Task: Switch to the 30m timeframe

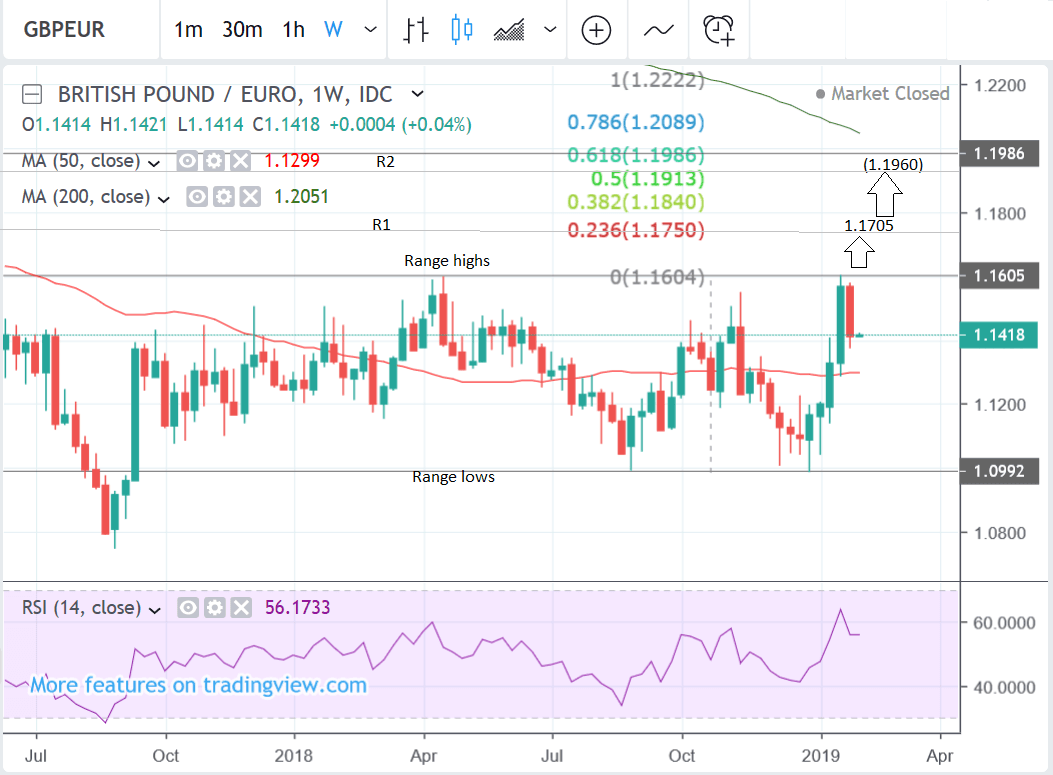Action: (x=242, y=30)
